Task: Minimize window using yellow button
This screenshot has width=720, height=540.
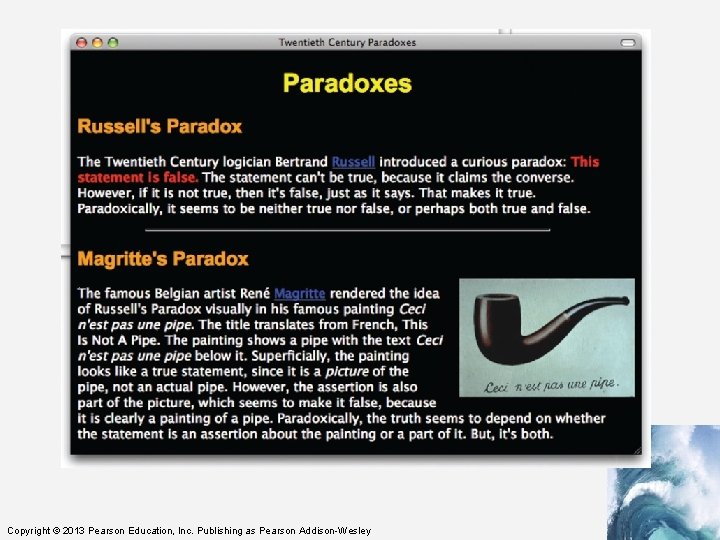Action: pos(97,43)
